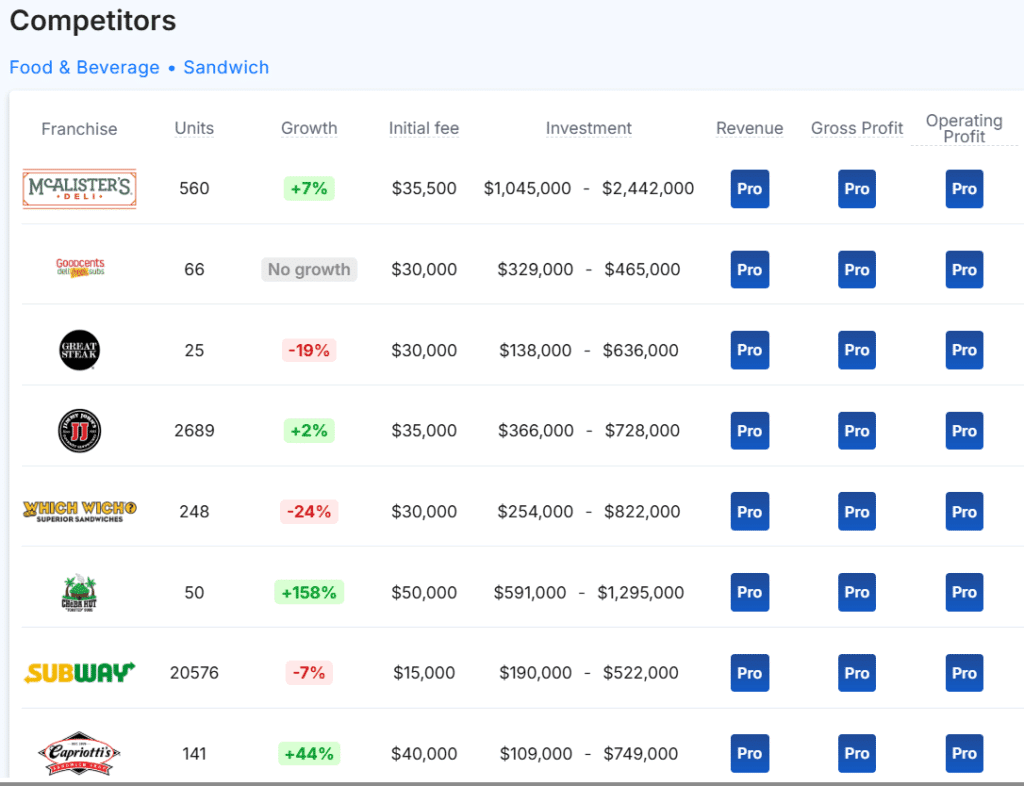Viewport: 1024px width, 786px height.
Task: Click the $40,000 initial fee value
Action: pyautogui.click(x=424, y=753)
